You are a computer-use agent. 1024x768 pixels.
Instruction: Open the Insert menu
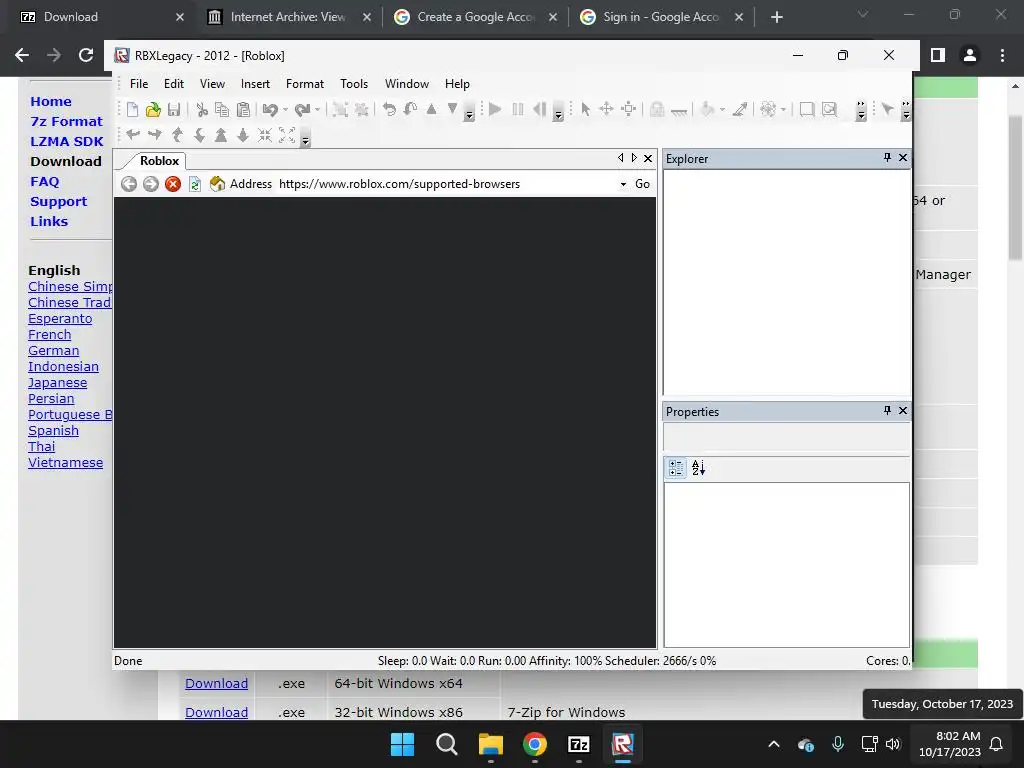[255, 84]
